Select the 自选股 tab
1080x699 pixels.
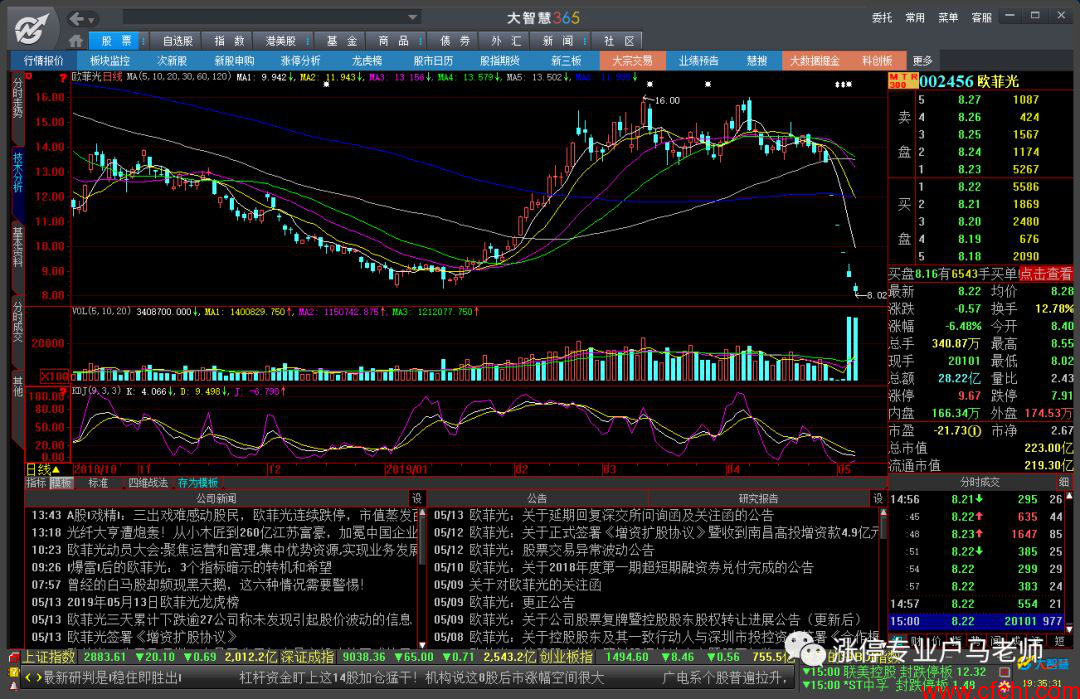pos(178,41)
